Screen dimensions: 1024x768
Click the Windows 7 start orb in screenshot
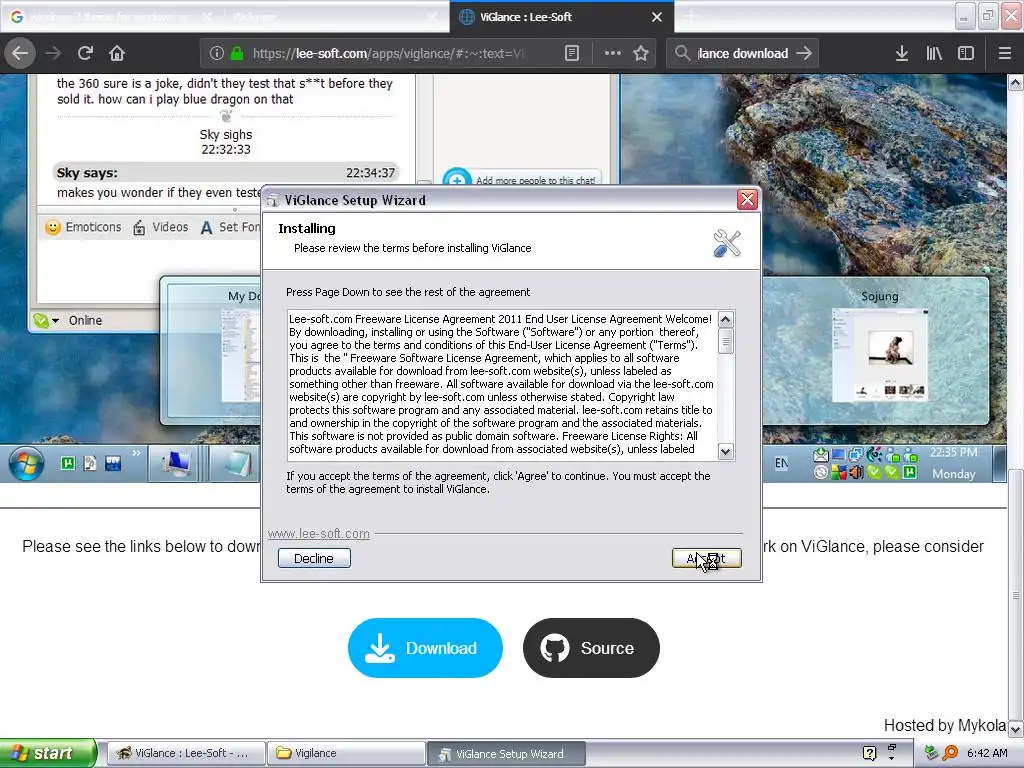[26, 464]
